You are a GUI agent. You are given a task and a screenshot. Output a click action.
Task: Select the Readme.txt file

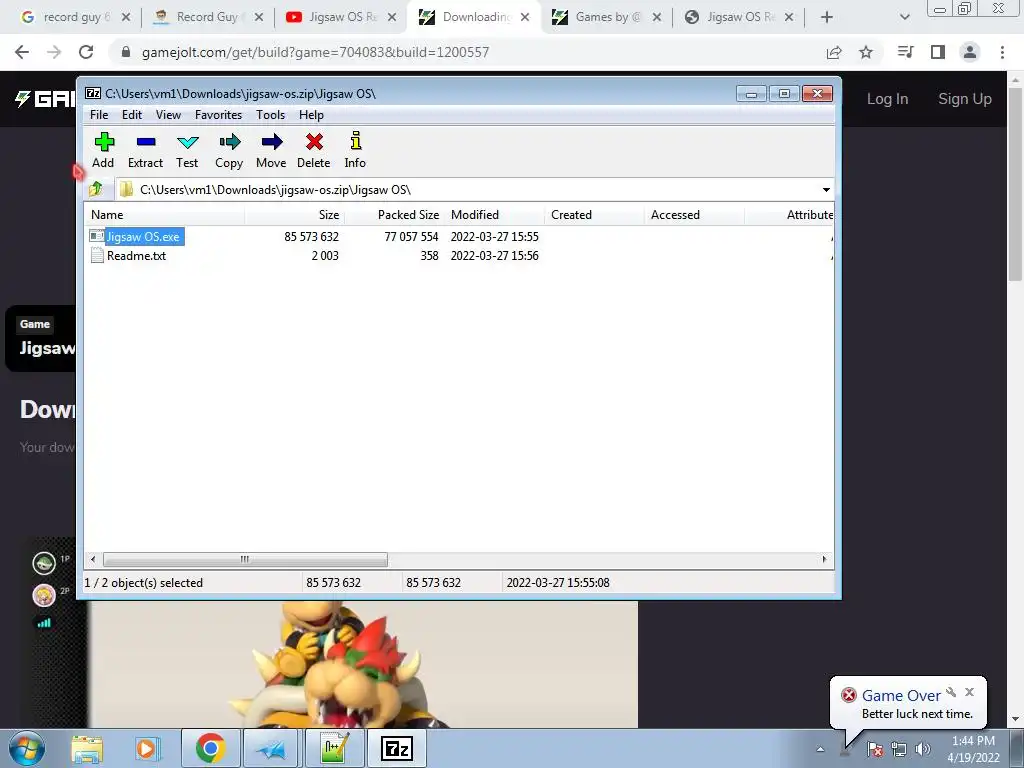[x=136, y=256]
